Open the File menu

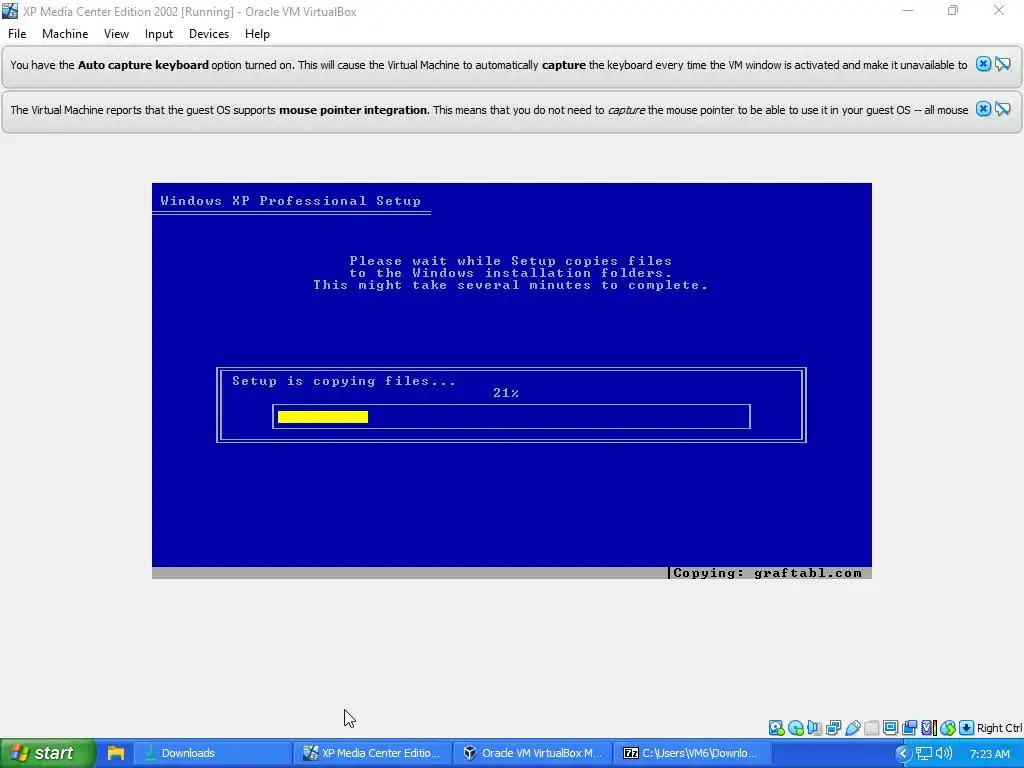[x=17, y=34]
